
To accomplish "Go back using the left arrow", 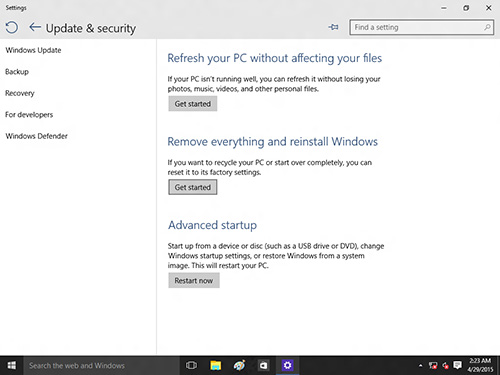I will (x=35, y=27).
